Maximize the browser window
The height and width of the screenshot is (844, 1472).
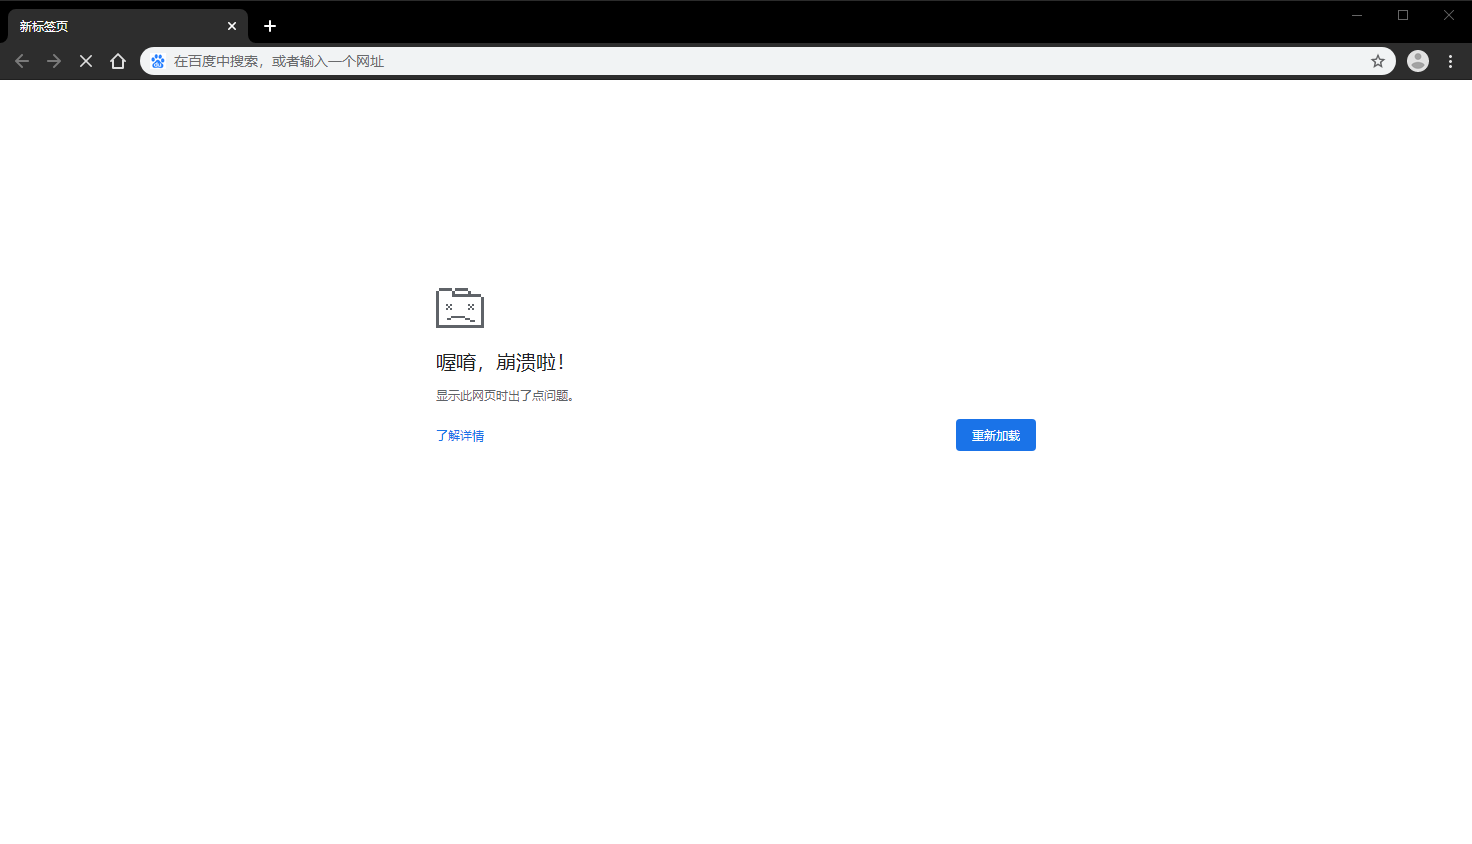click(x=1403, y=15)
